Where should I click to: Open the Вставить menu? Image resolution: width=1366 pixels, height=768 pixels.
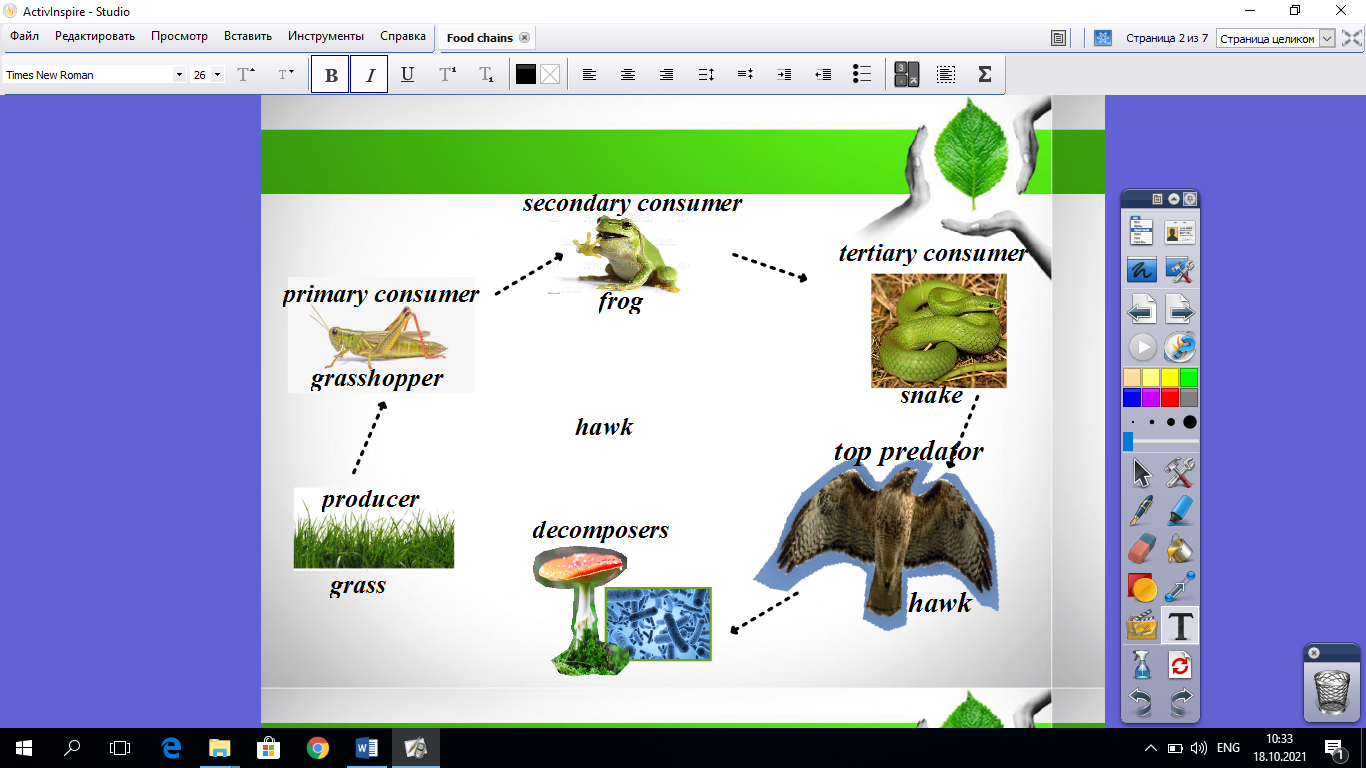(x=248, y=36)
